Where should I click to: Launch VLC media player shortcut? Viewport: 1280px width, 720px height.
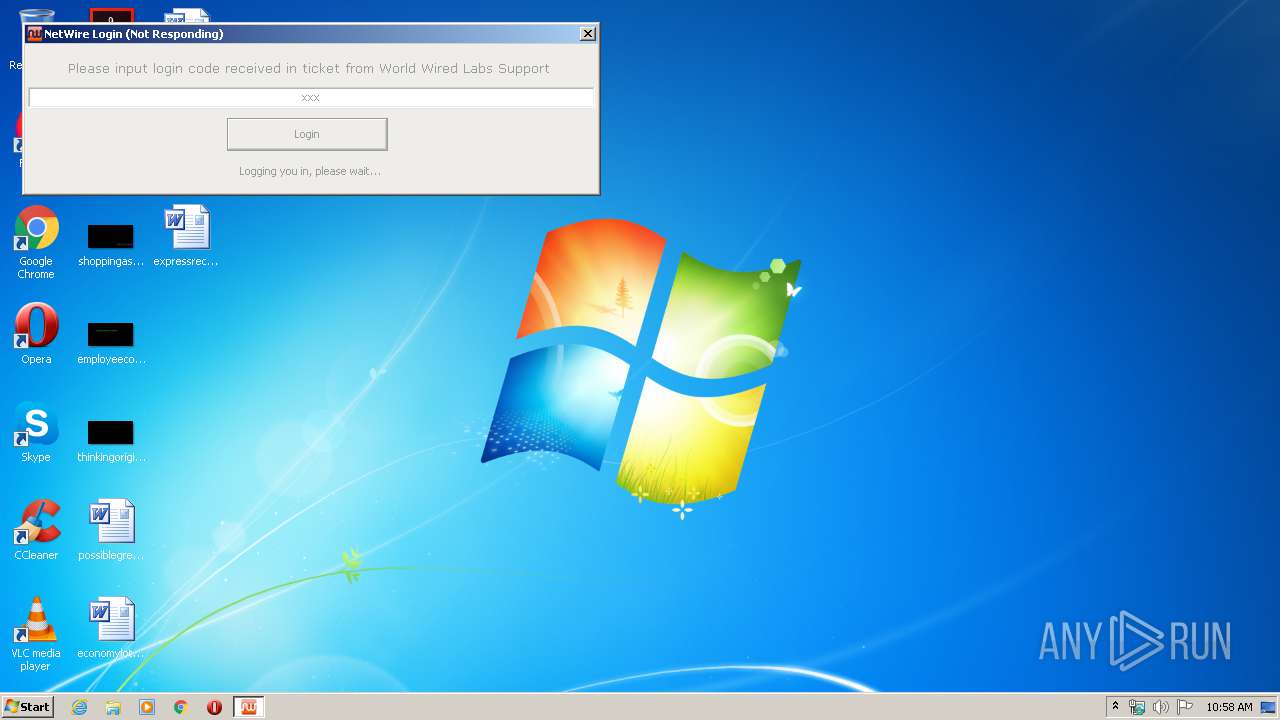click(36, 635)
